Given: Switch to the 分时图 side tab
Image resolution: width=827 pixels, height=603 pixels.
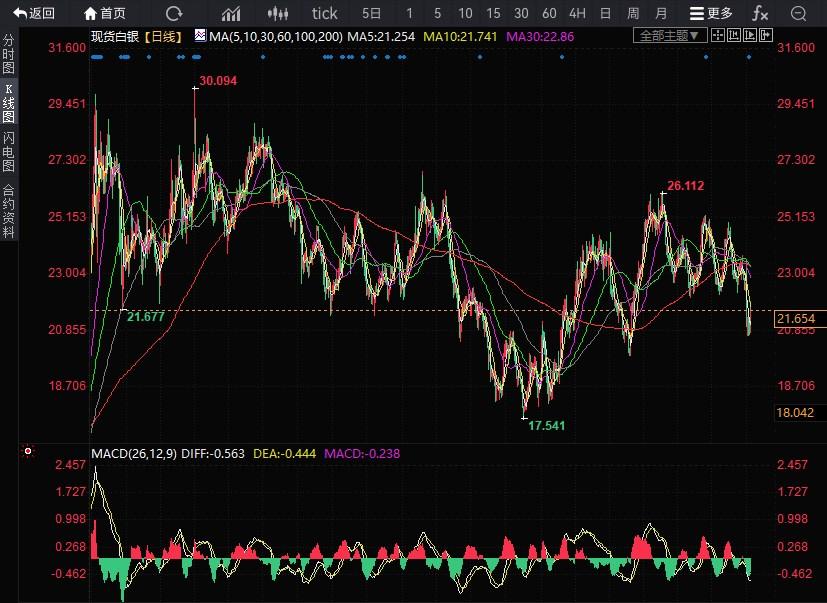Looking at the screenshot, I should tap(9, 56).
